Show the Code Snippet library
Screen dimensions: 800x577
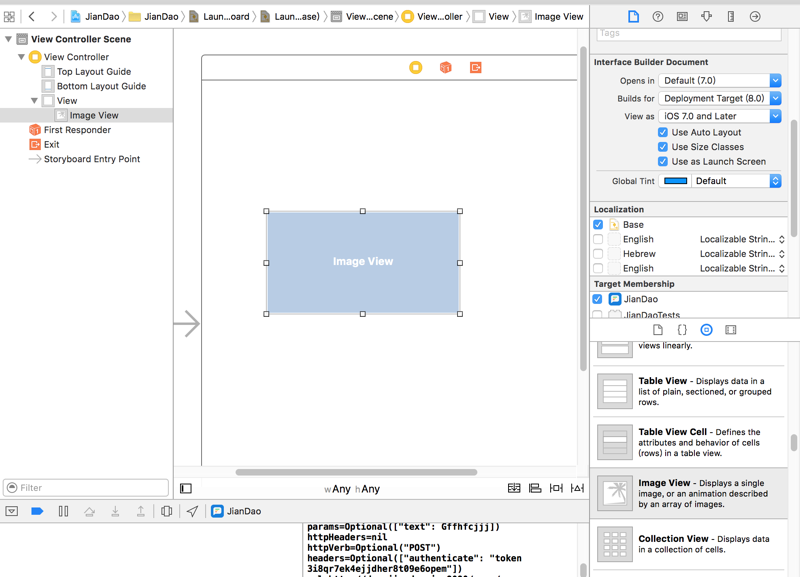682,330
